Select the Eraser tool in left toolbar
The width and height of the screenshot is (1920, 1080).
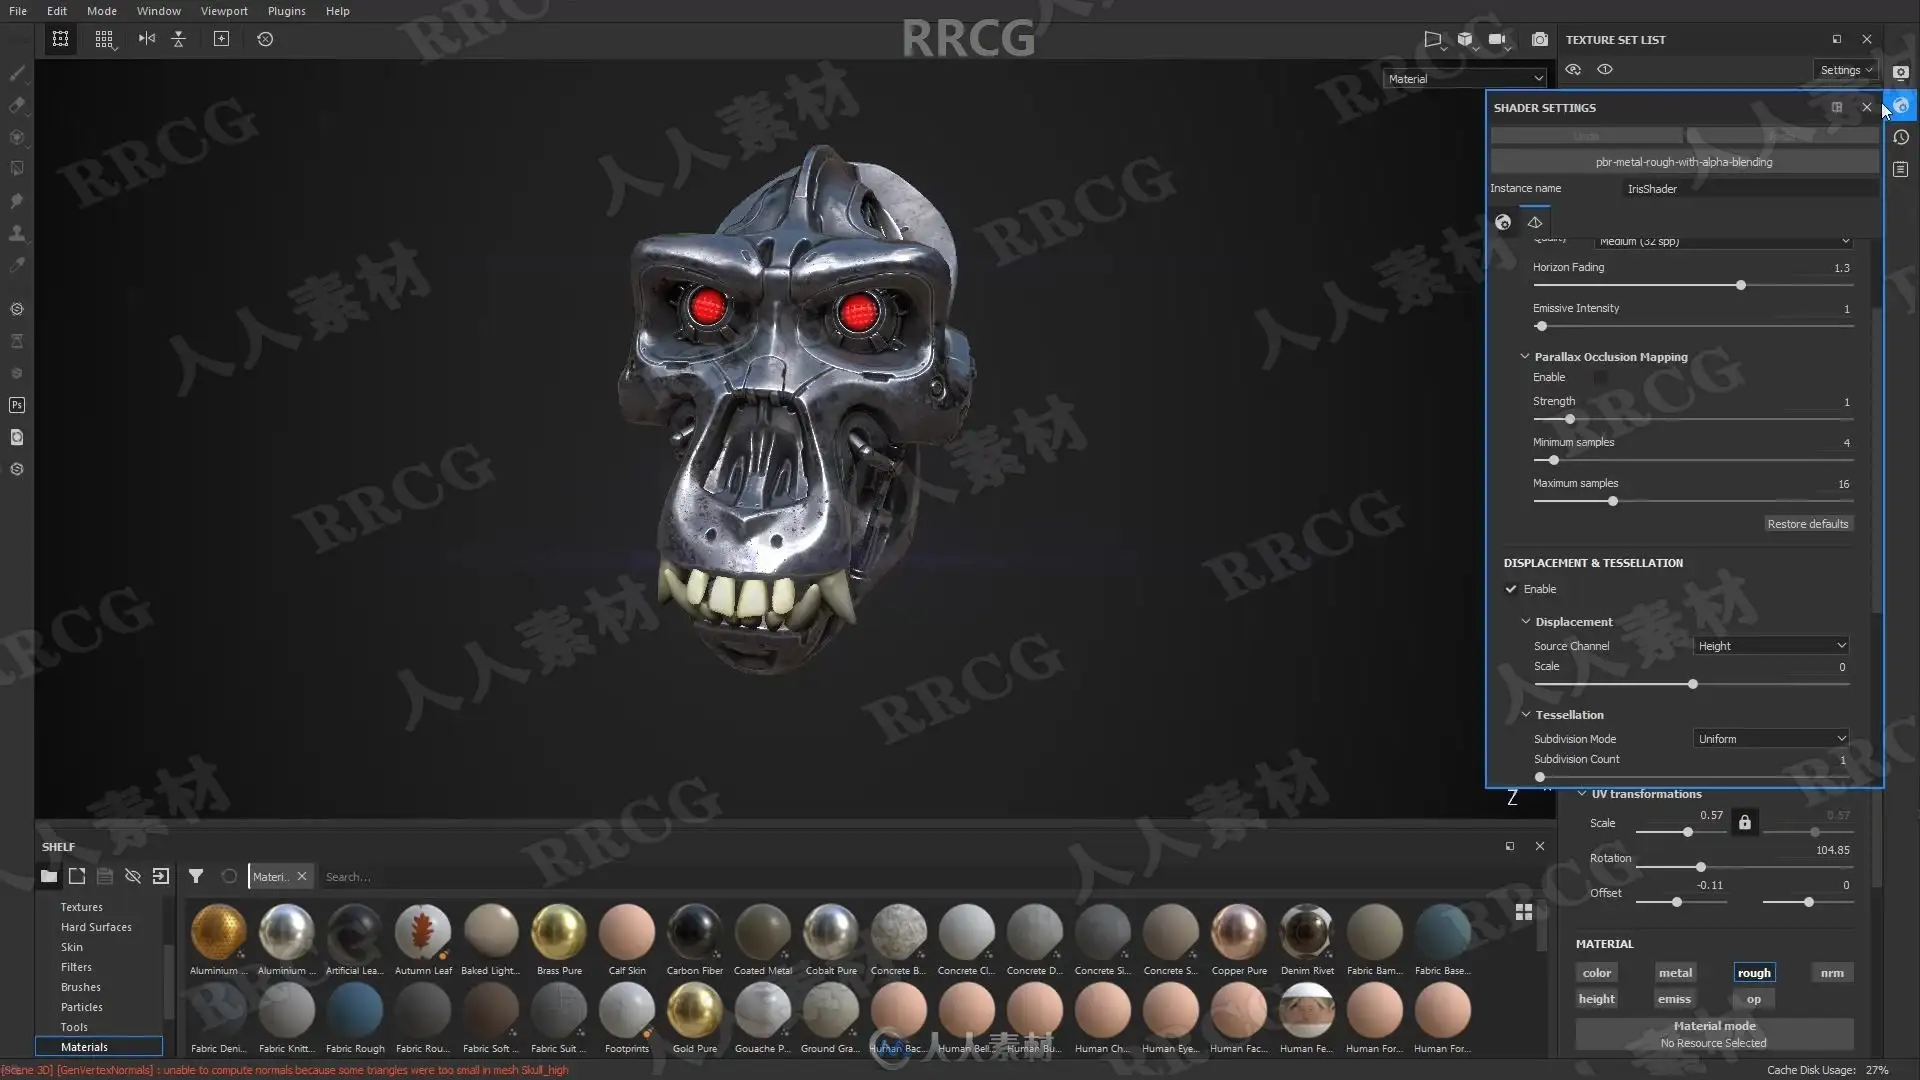[17, 105]
